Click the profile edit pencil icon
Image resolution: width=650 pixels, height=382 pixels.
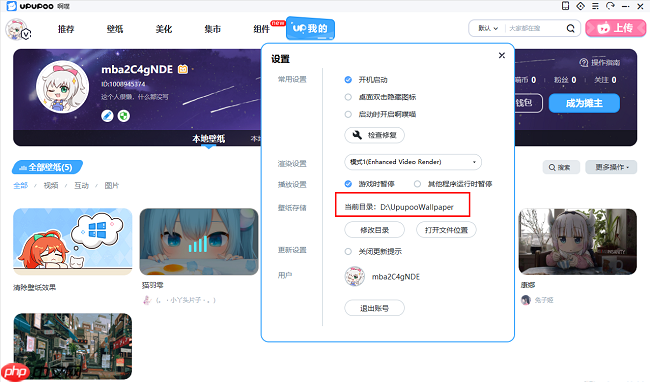pyautogui.click(x=107, y=116)
